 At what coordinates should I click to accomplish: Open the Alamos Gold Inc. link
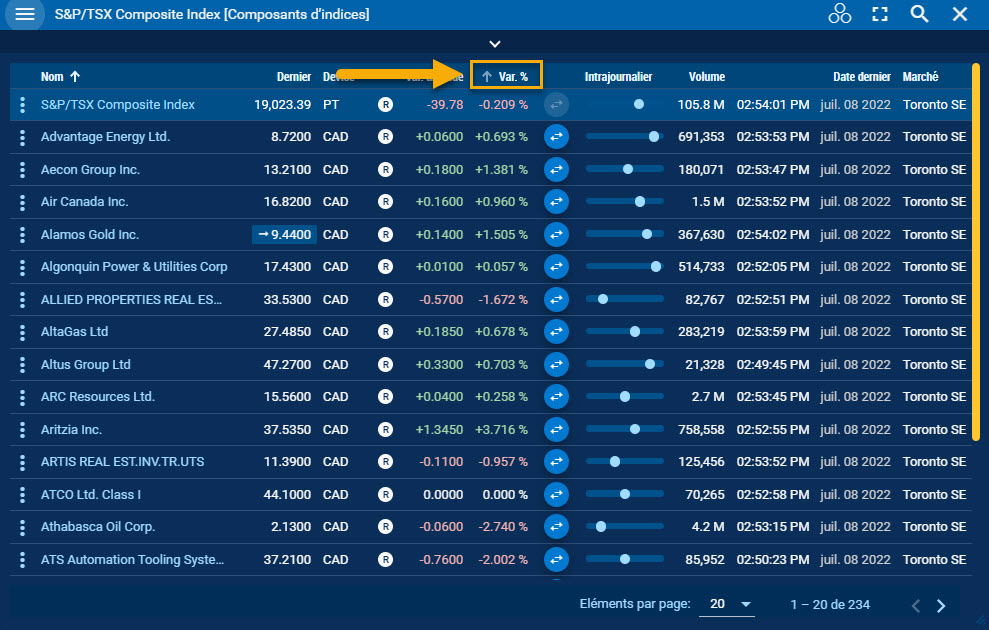pyautogui.click(x=90, y=235)
